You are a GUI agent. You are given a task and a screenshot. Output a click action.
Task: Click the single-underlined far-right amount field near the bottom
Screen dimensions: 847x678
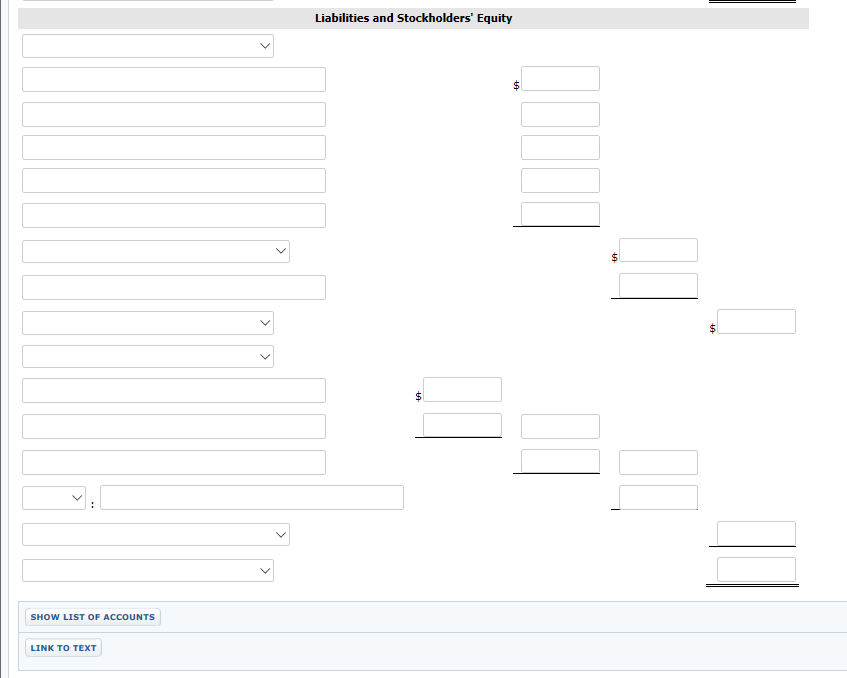(x=756, y=534)
